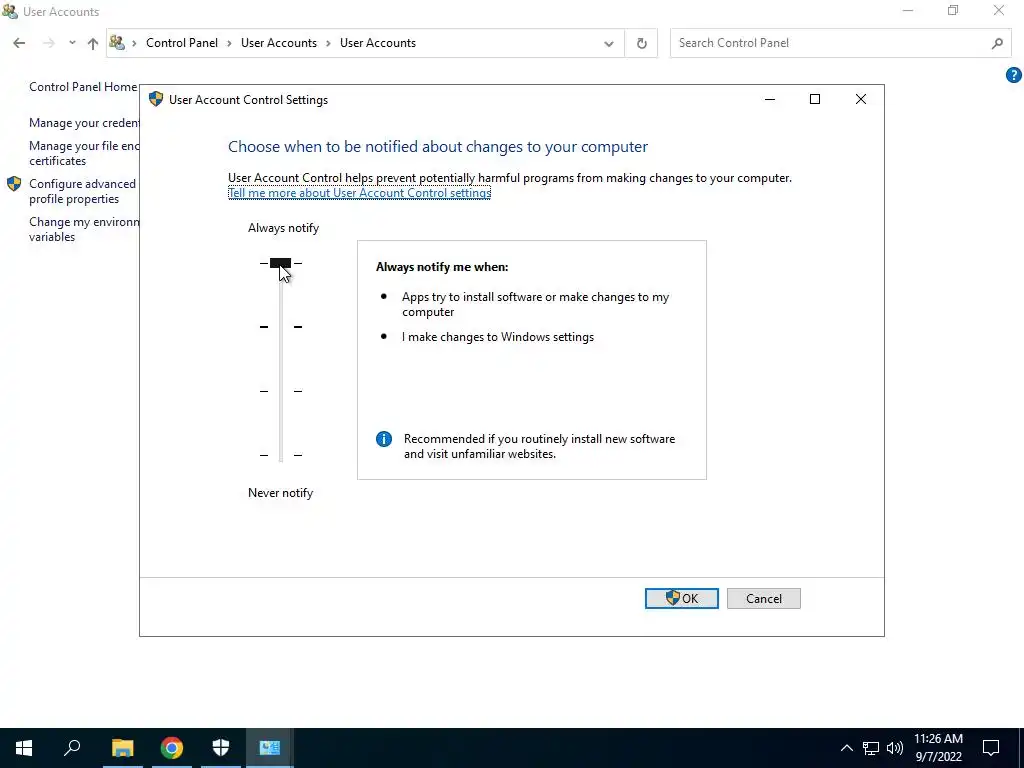
Task: Set slider to the bottom Never notify tick
Action: [281, 455]
